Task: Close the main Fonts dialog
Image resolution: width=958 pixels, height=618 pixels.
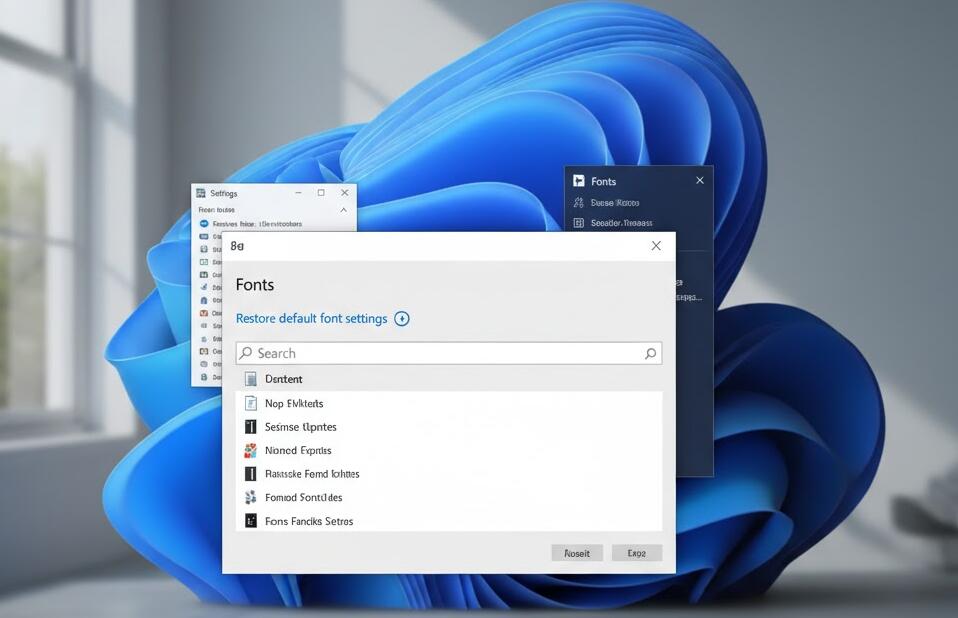Action: pyautogui.click(x=656, y=246)
